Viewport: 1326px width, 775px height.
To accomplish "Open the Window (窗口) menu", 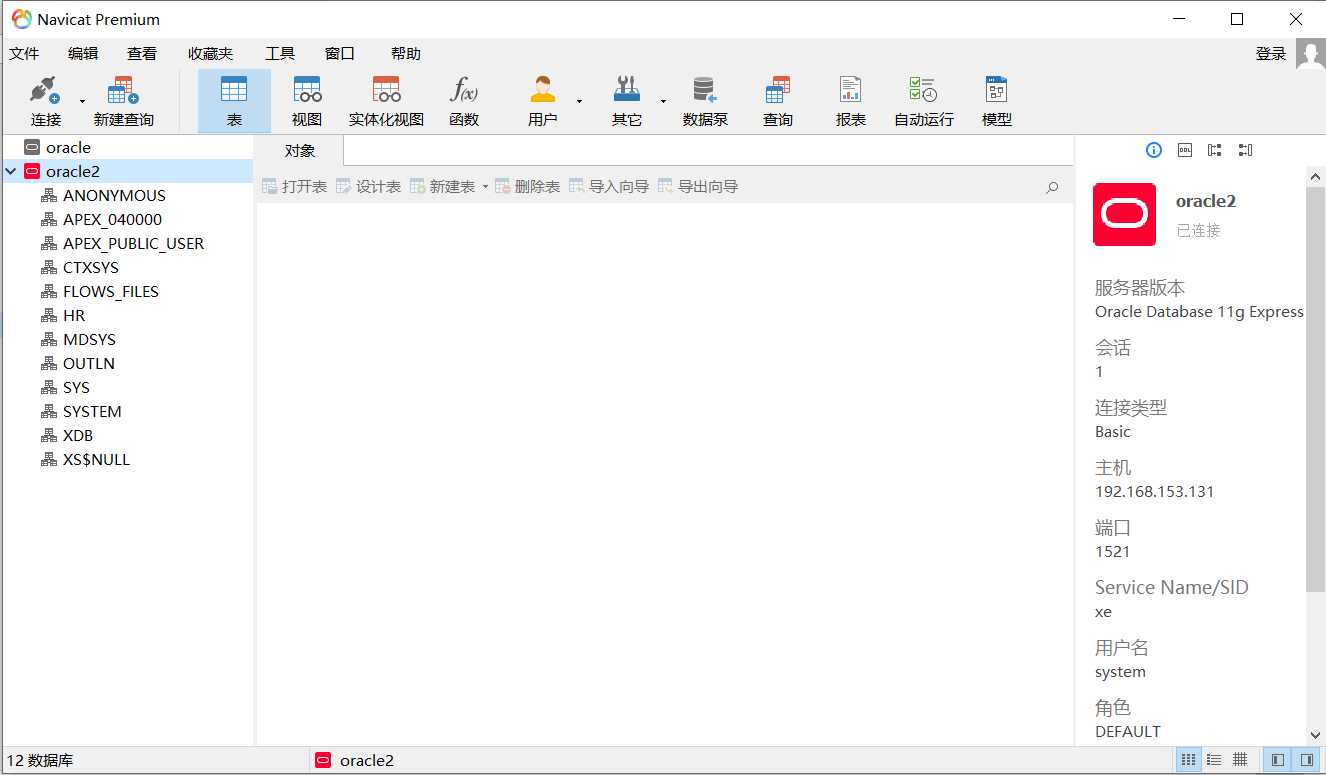I will (340, 54).
